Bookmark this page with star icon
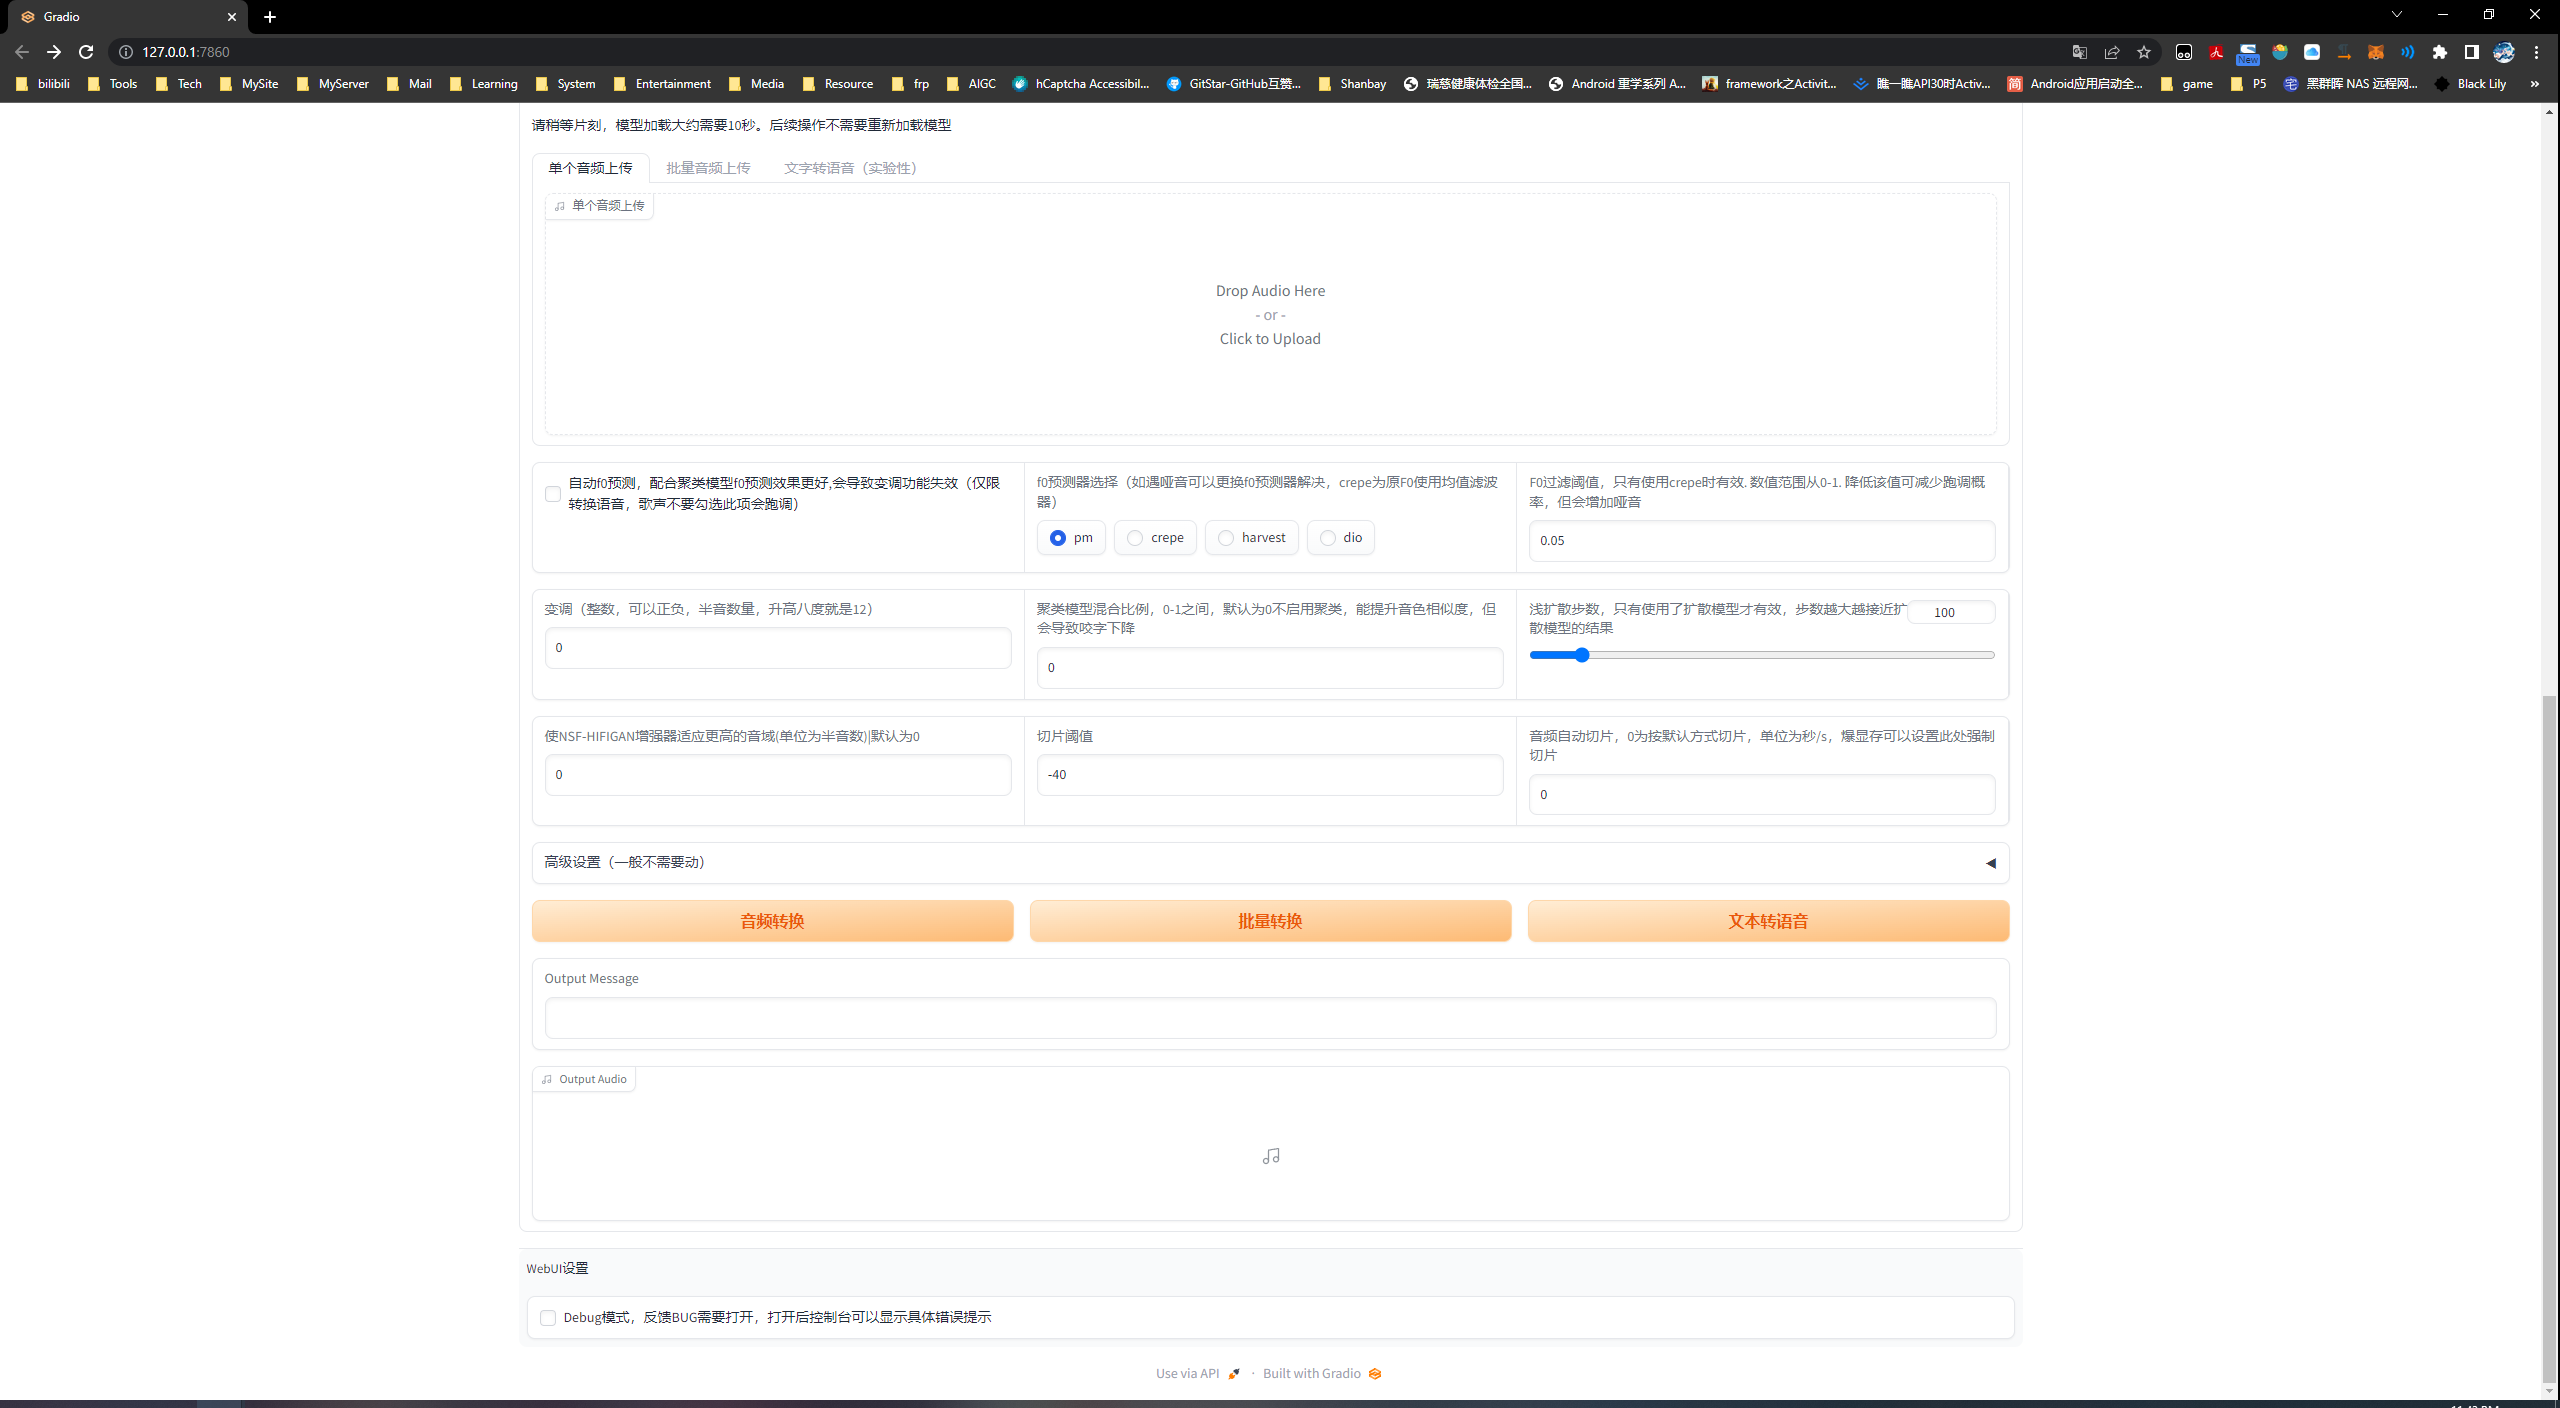 2143,52
